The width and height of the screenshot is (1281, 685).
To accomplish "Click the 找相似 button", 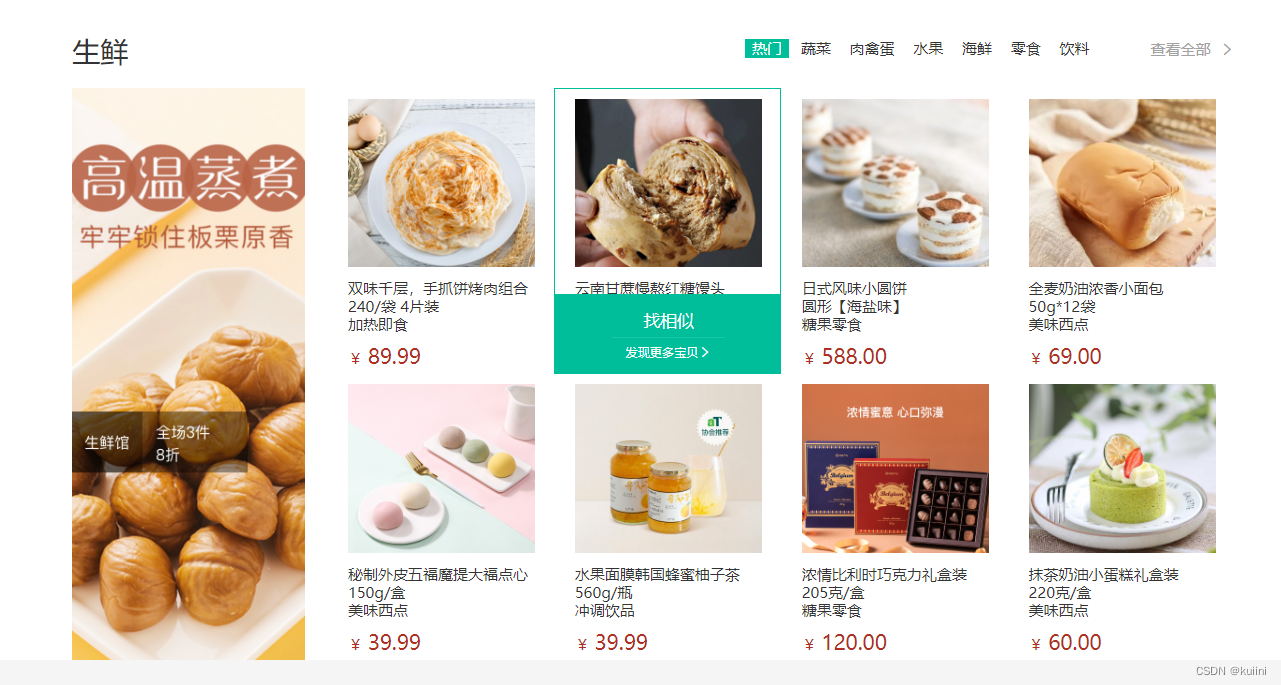I will tap(668, 321).
